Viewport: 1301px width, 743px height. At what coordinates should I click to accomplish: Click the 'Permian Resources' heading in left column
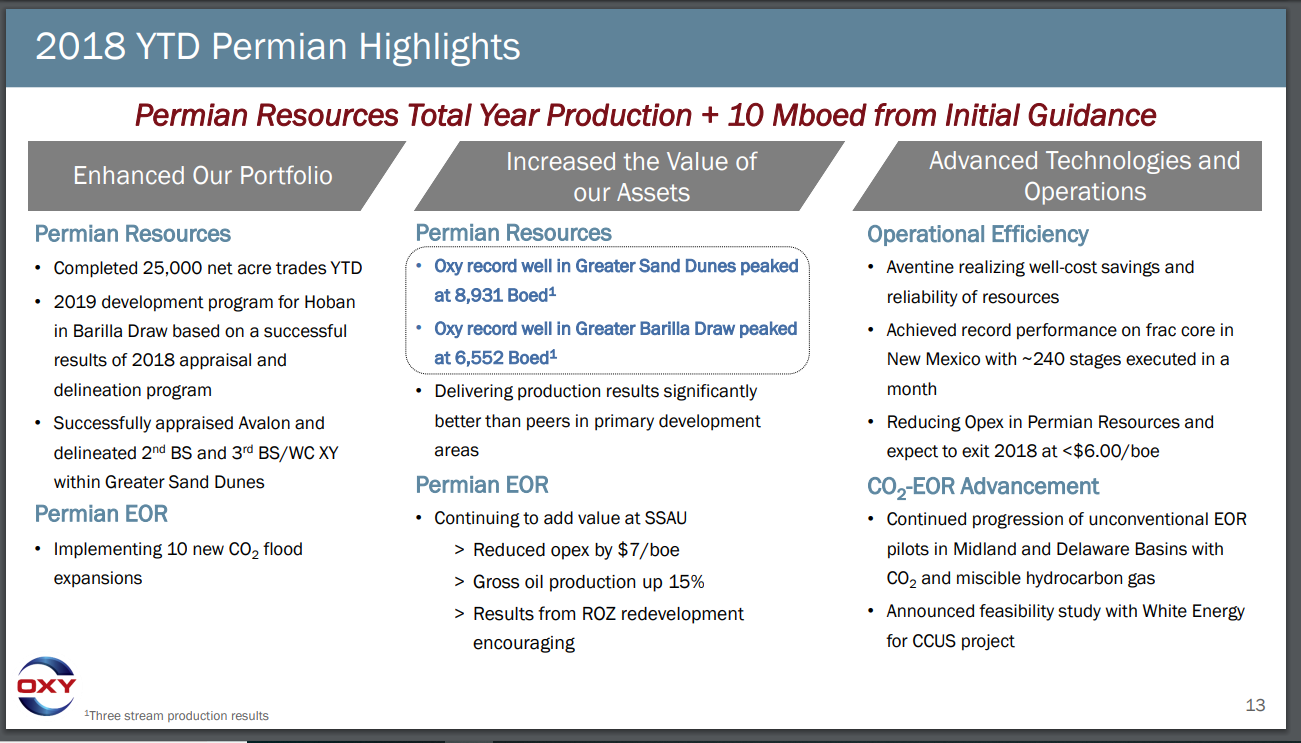click(132, 233)
